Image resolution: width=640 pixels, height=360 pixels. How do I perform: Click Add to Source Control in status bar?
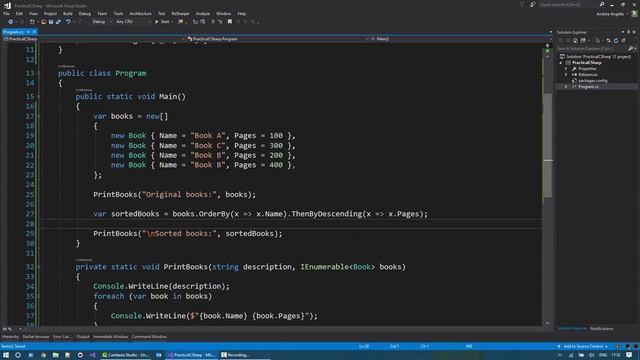click(x=582, y=347)
